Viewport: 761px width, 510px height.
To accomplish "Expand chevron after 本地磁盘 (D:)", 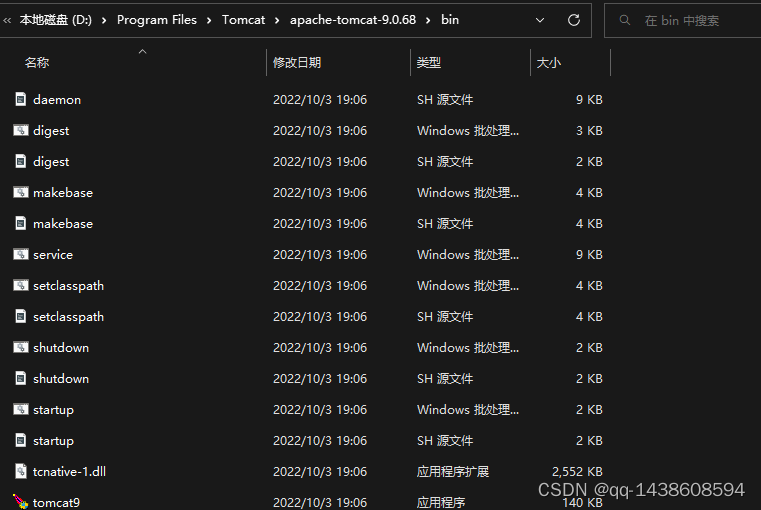I will coord(104,20).
